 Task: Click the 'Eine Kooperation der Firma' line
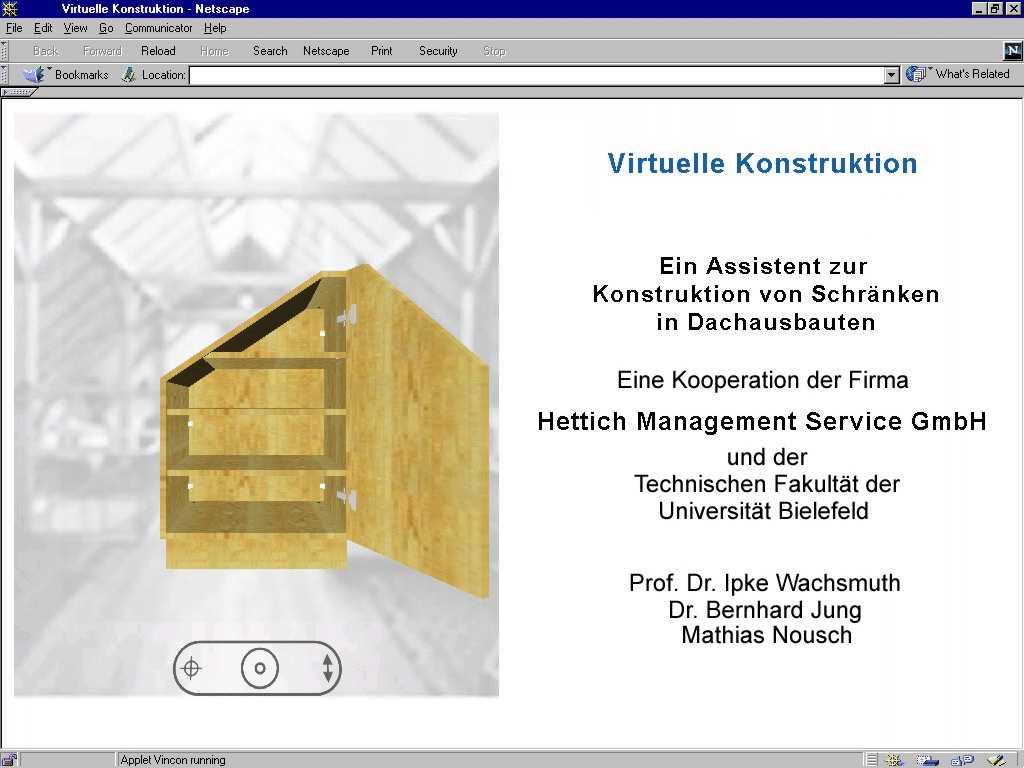click(x=763, y=379)
